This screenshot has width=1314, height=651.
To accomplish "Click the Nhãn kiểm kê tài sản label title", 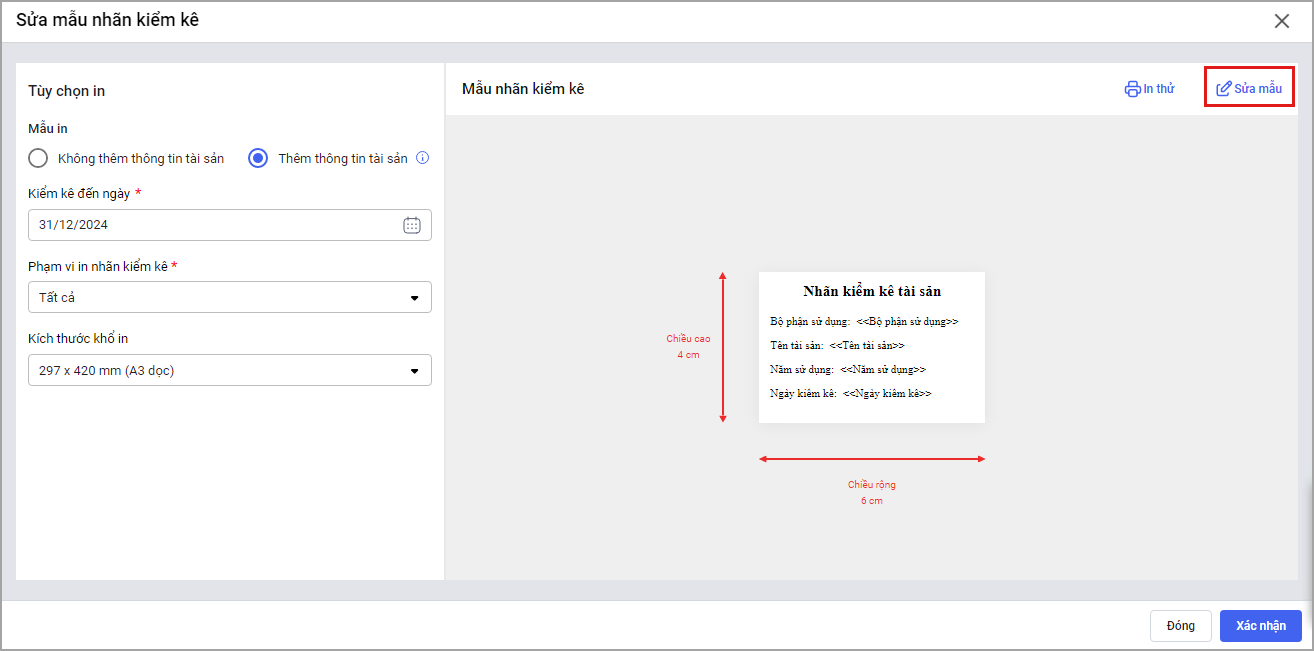I will (x=872, y=291).
